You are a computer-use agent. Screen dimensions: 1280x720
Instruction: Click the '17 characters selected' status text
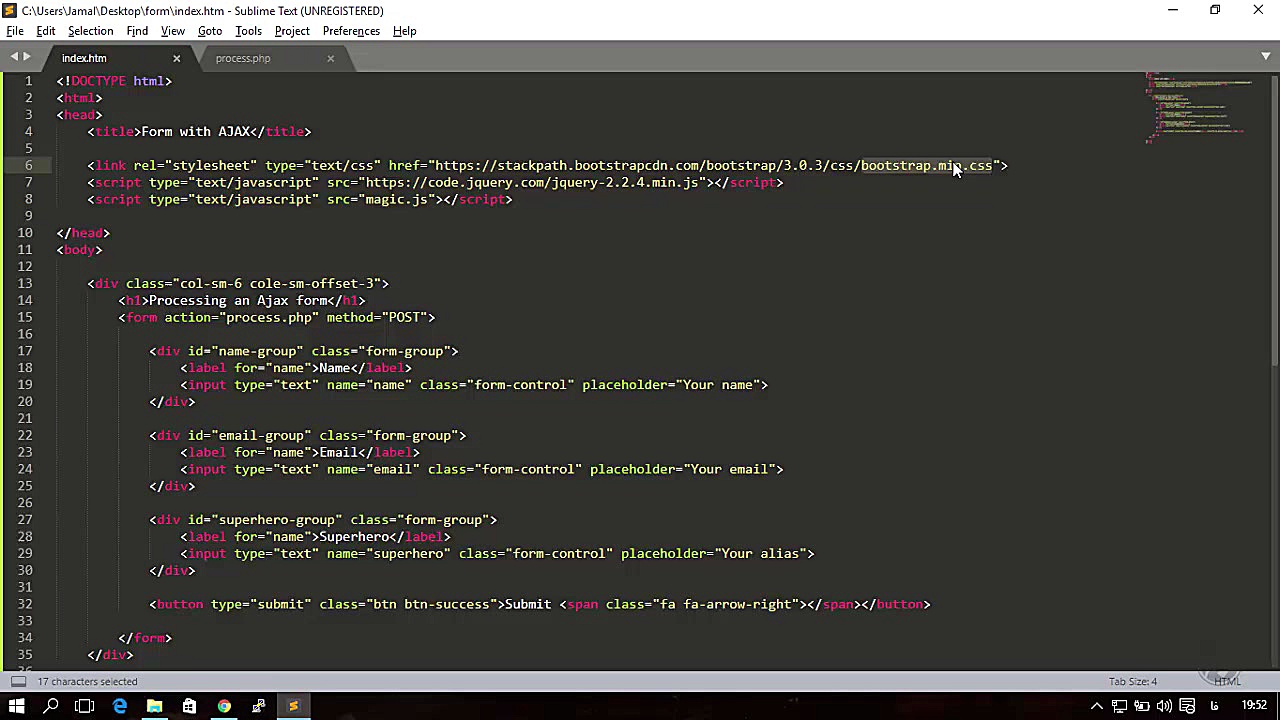click(x=87, y=681)
